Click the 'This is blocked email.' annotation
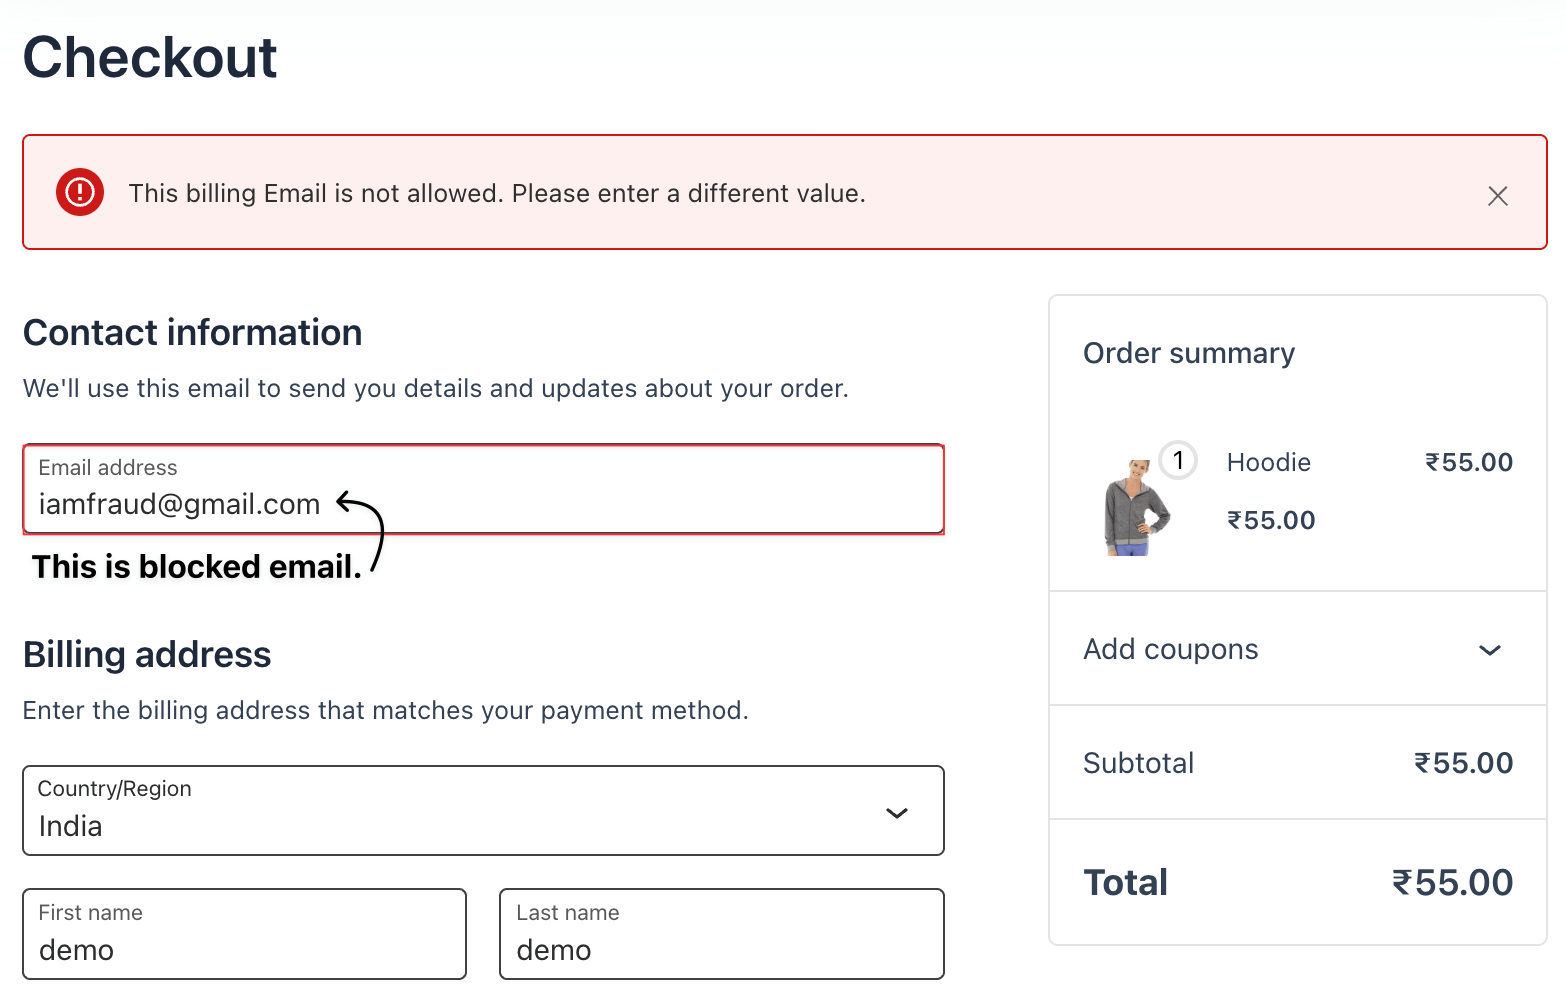 point(196,567)
